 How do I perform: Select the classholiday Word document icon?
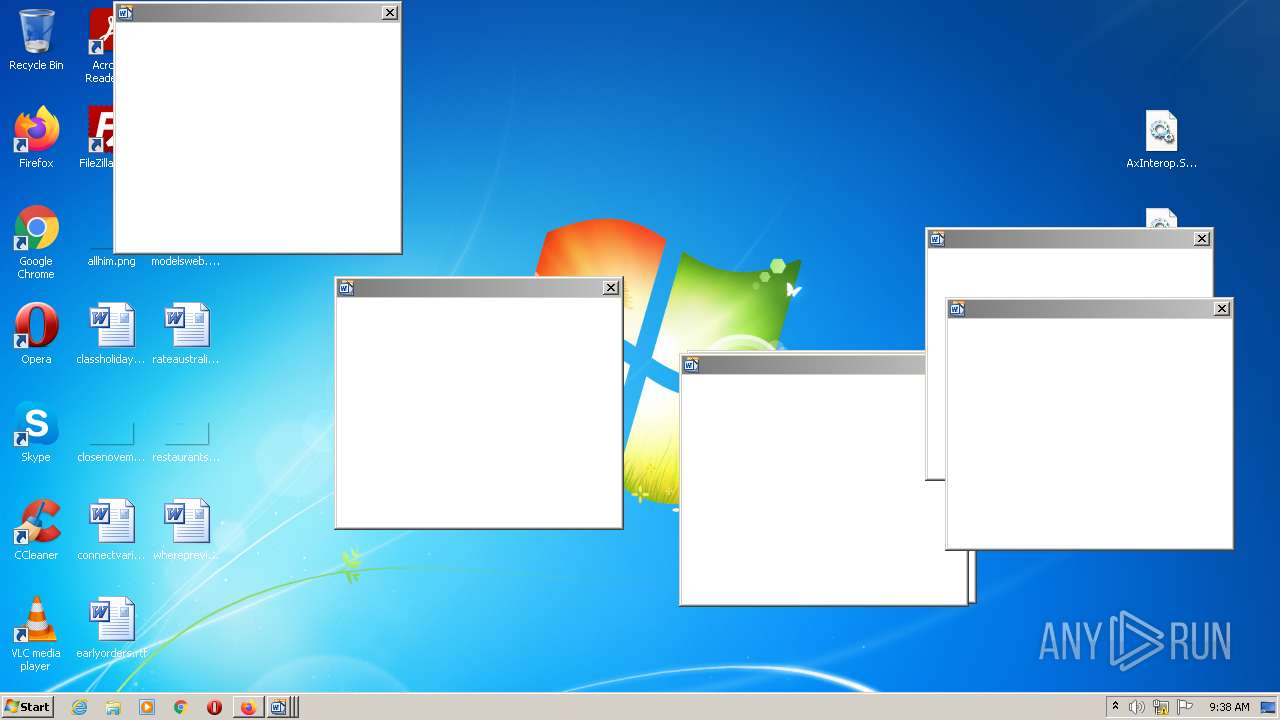tap(111, 334)
